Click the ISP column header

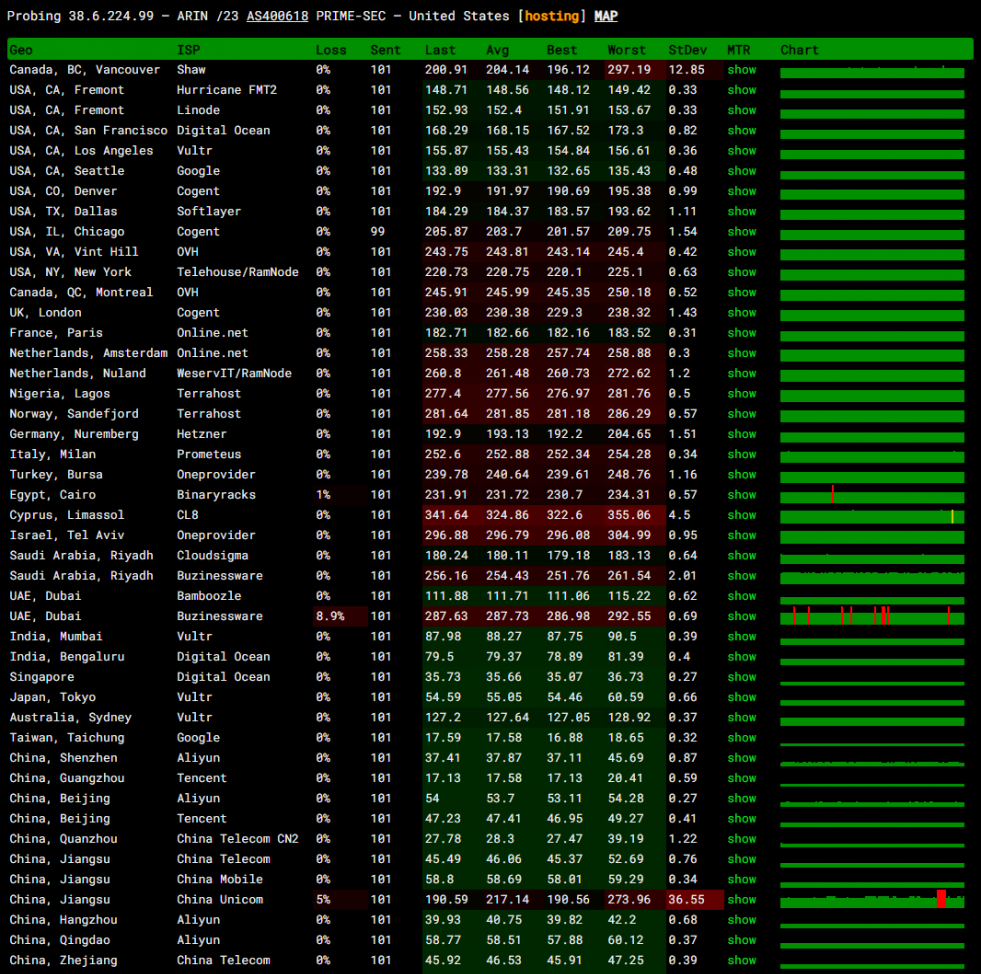(188, 50)
